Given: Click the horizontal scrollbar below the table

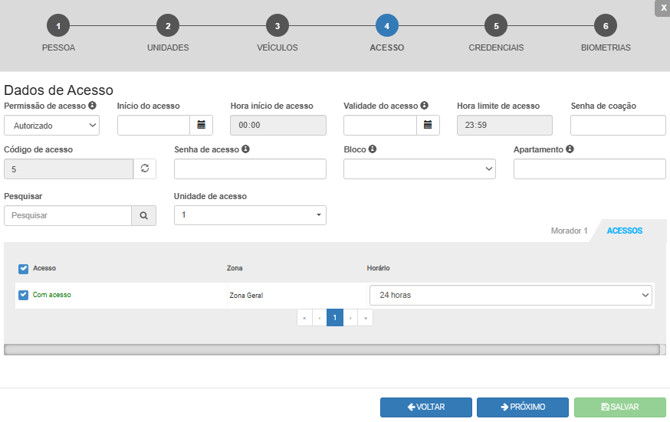Looking at the screenshot, I should click(x=331, y=350).
